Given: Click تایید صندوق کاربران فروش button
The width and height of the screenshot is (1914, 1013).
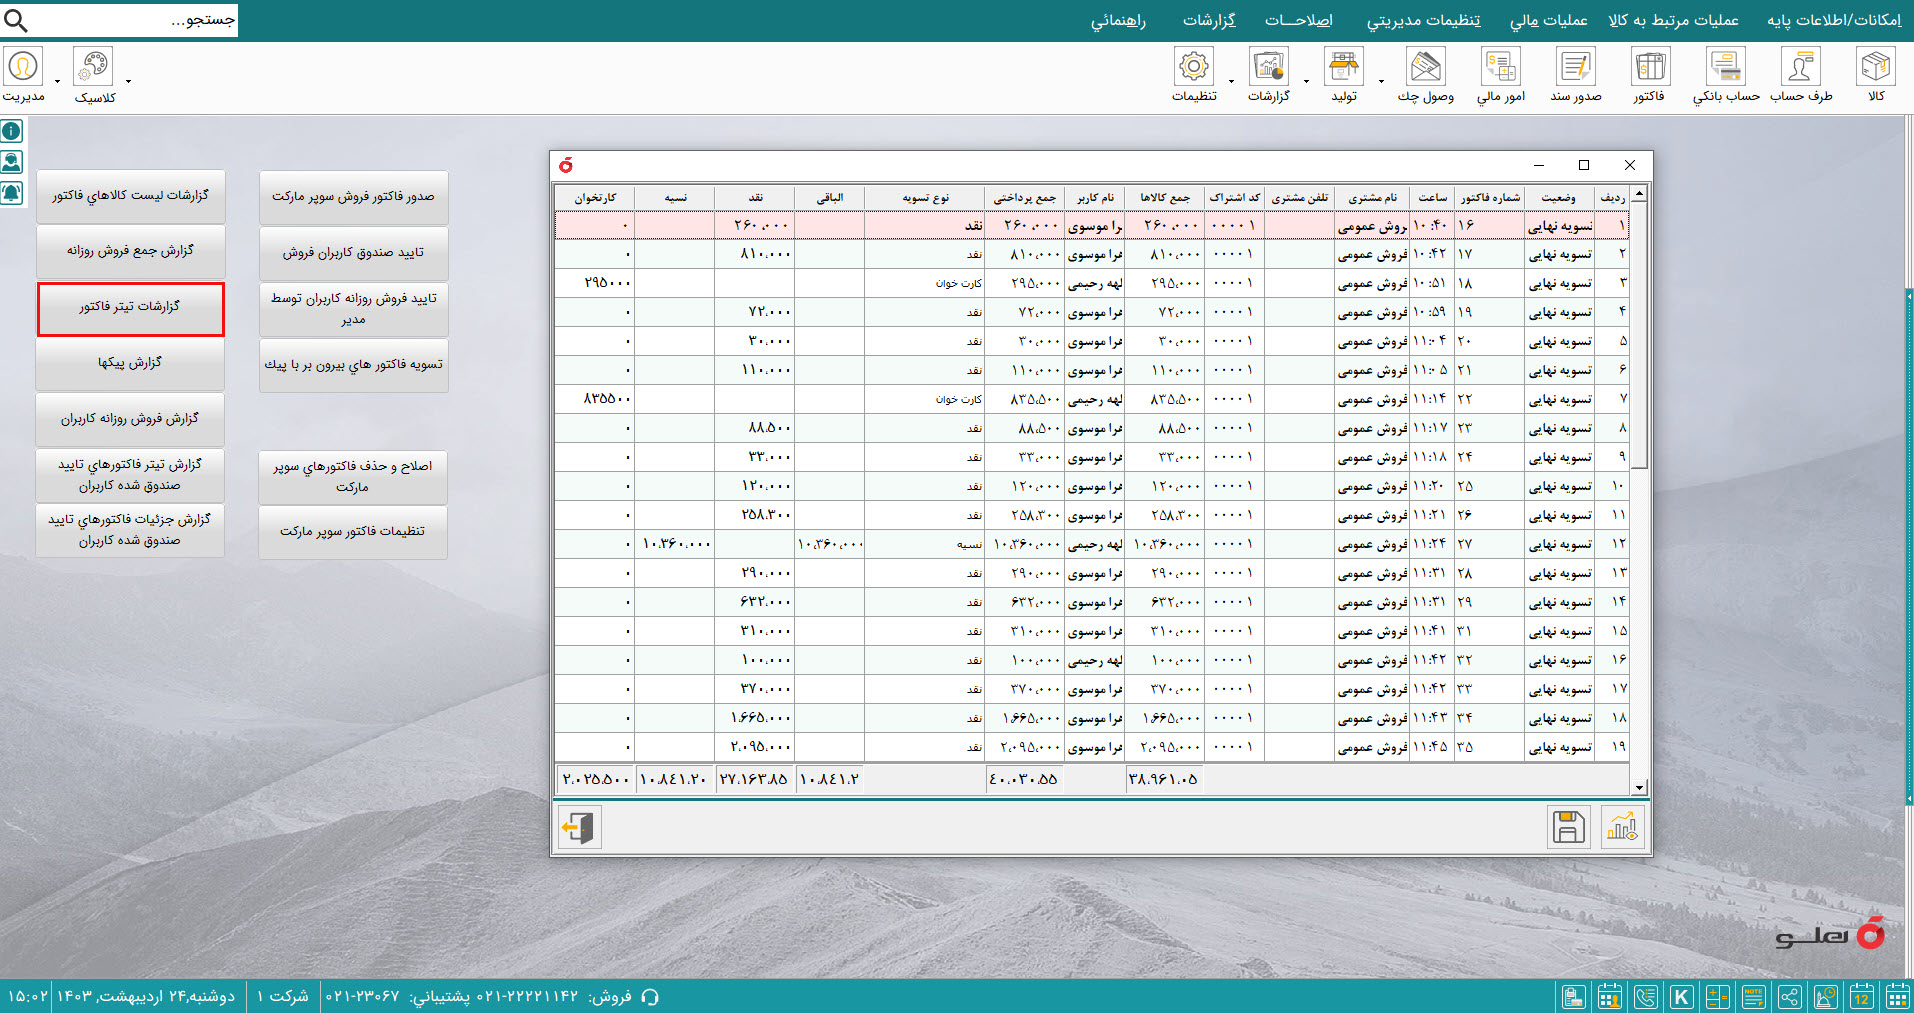Looking at the screenshot, I should 353,253.
